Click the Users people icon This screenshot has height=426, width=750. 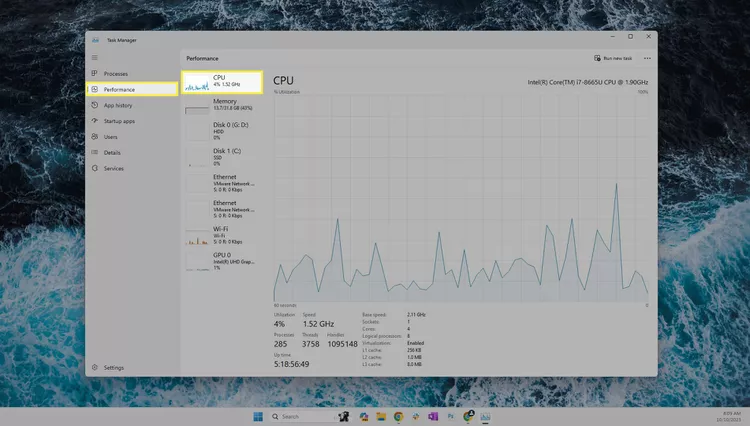[95, 136]
